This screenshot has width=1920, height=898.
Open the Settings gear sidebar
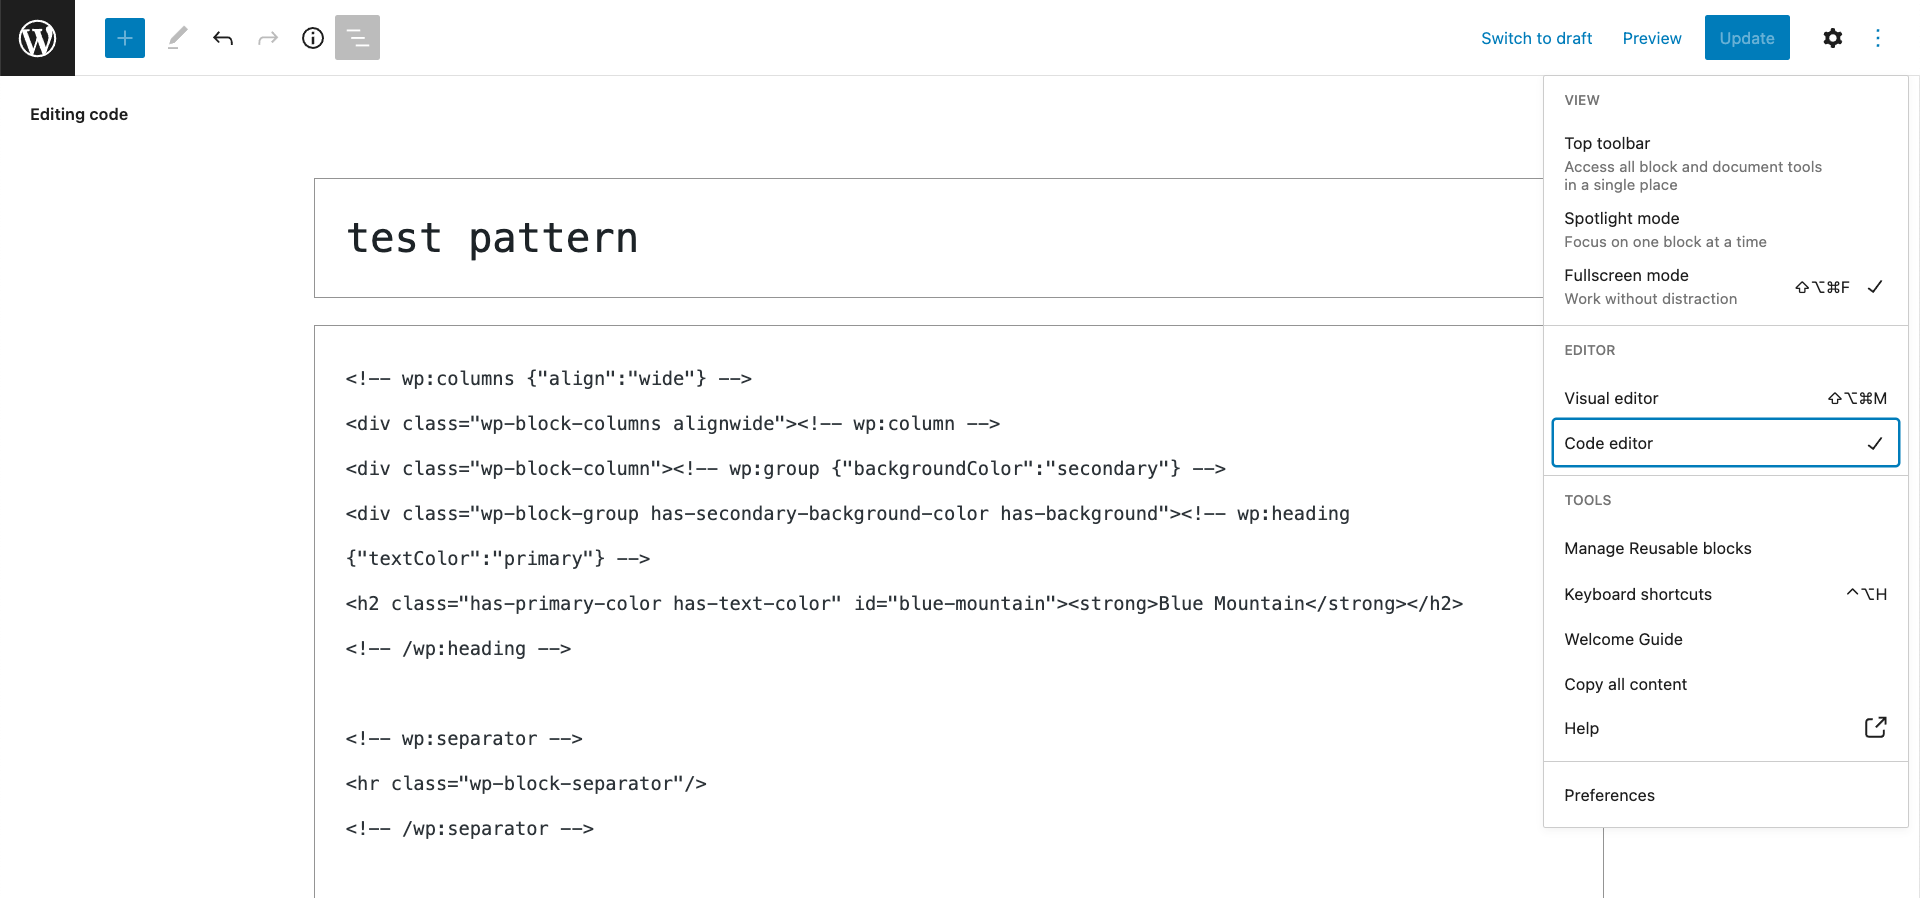1832,38
